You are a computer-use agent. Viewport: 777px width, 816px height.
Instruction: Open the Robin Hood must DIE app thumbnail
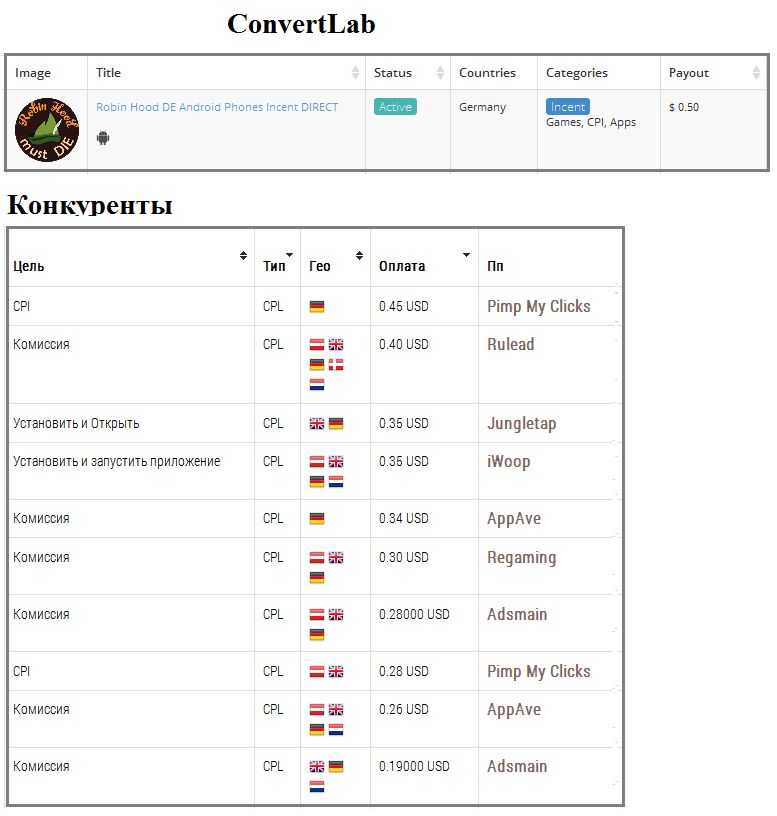(x=47, y=130)
